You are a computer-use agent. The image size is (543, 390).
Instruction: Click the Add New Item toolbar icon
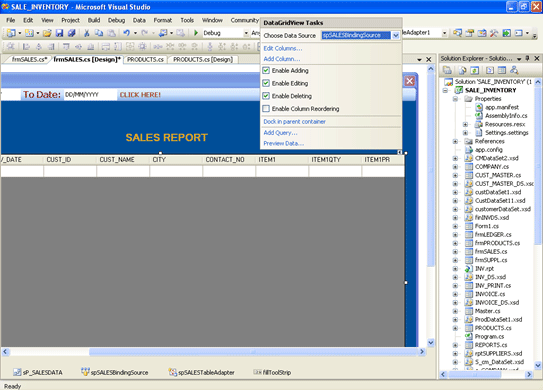(29, 33)
